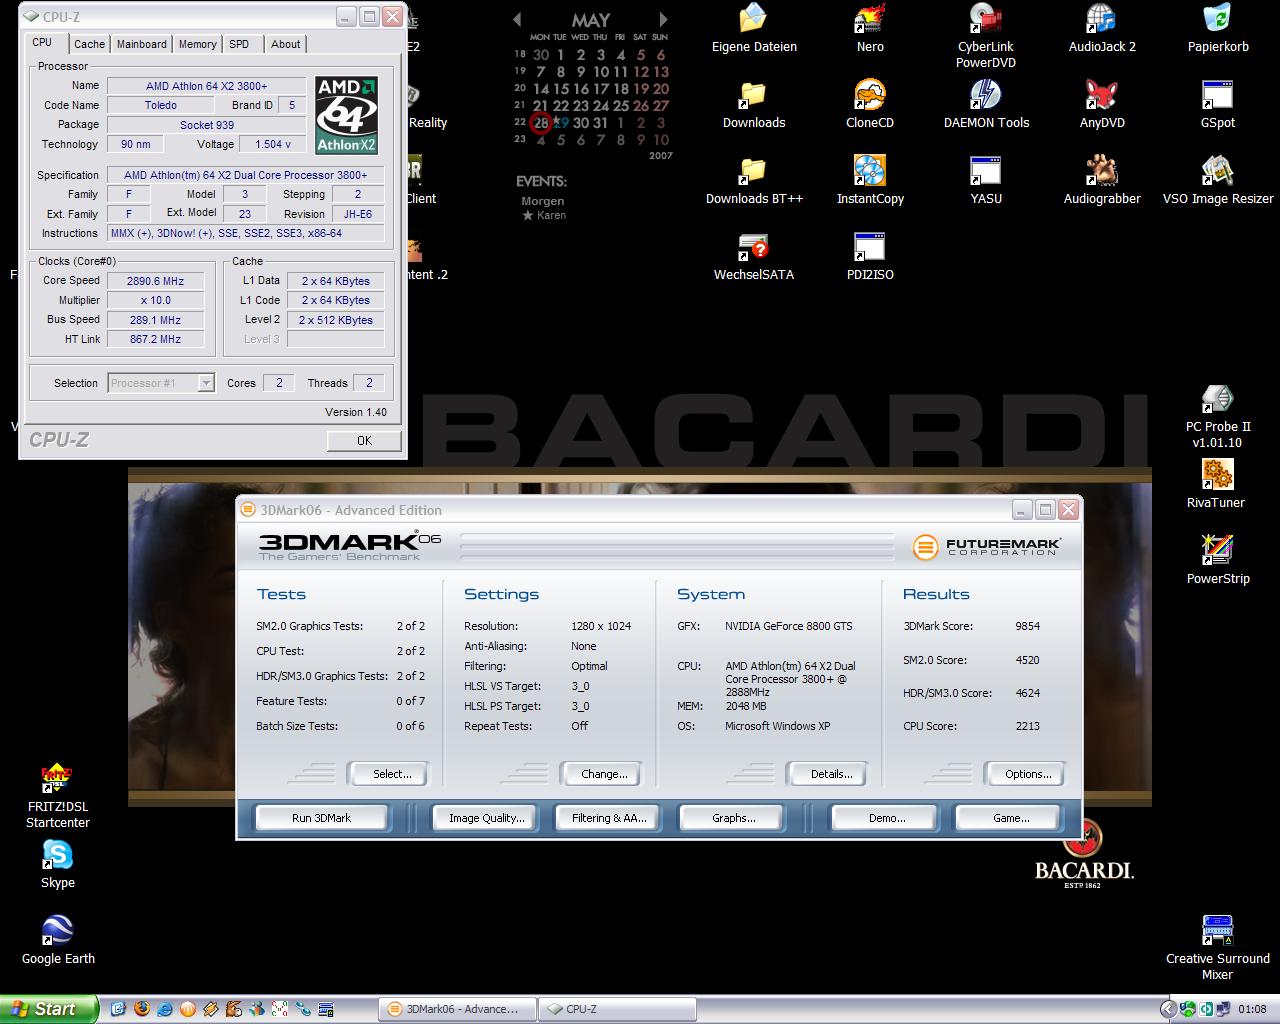The height and width of the screenshot is (1024, 1280).
Task: Launch InstantCopy from the desktop
Action: [x=870, y=181]
